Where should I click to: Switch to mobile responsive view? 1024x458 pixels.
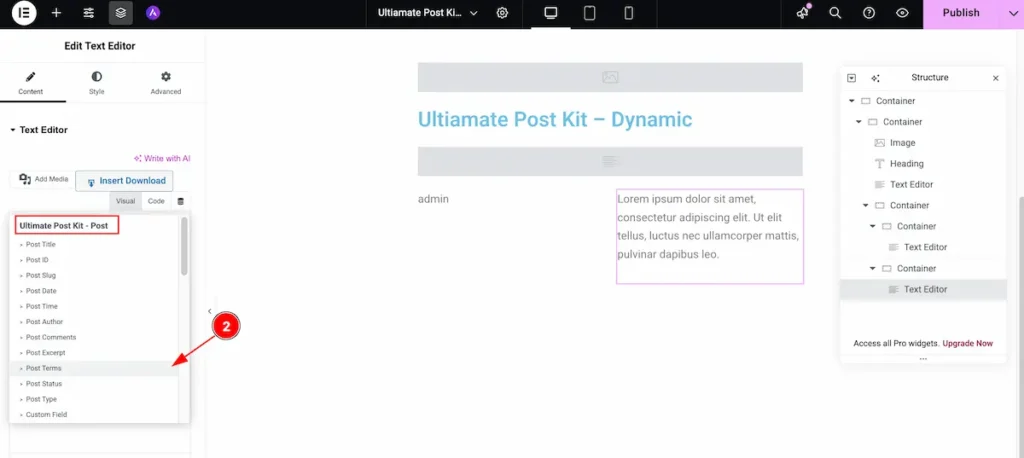point(628,13)
